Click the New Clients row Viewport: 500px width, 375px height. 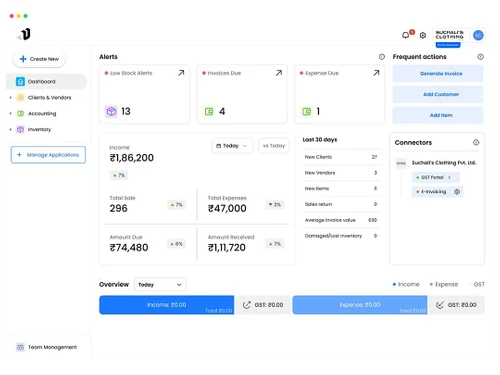(341, 157)
